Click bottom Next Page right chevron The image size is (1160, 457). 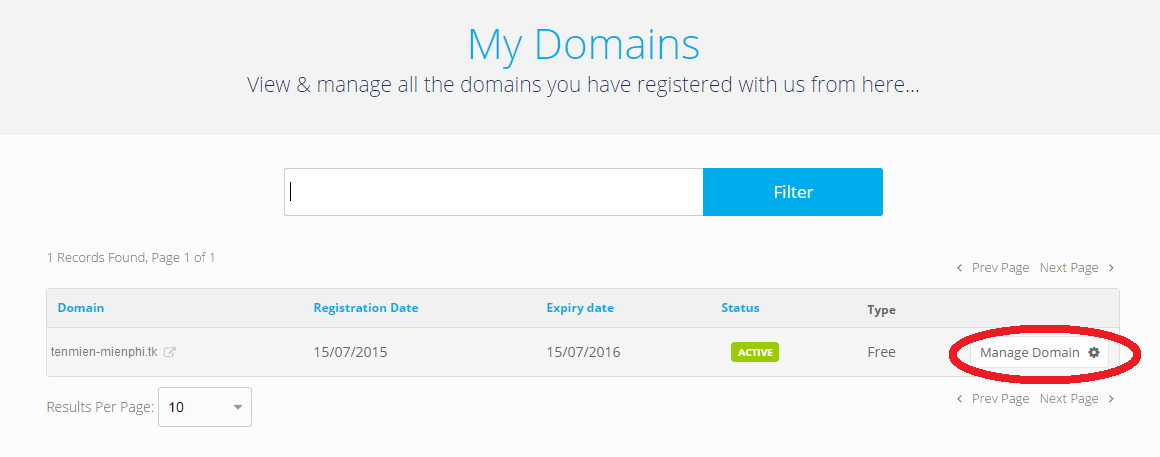click(x=1110, y=399)
